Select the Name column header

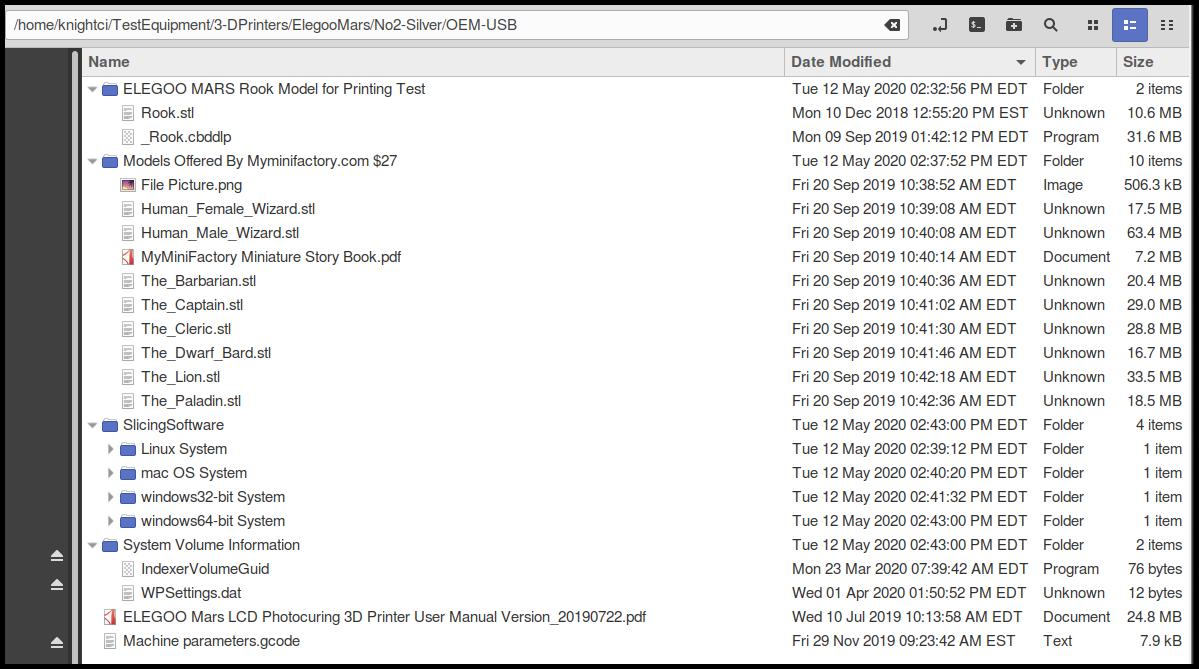[x=107, y=61]
